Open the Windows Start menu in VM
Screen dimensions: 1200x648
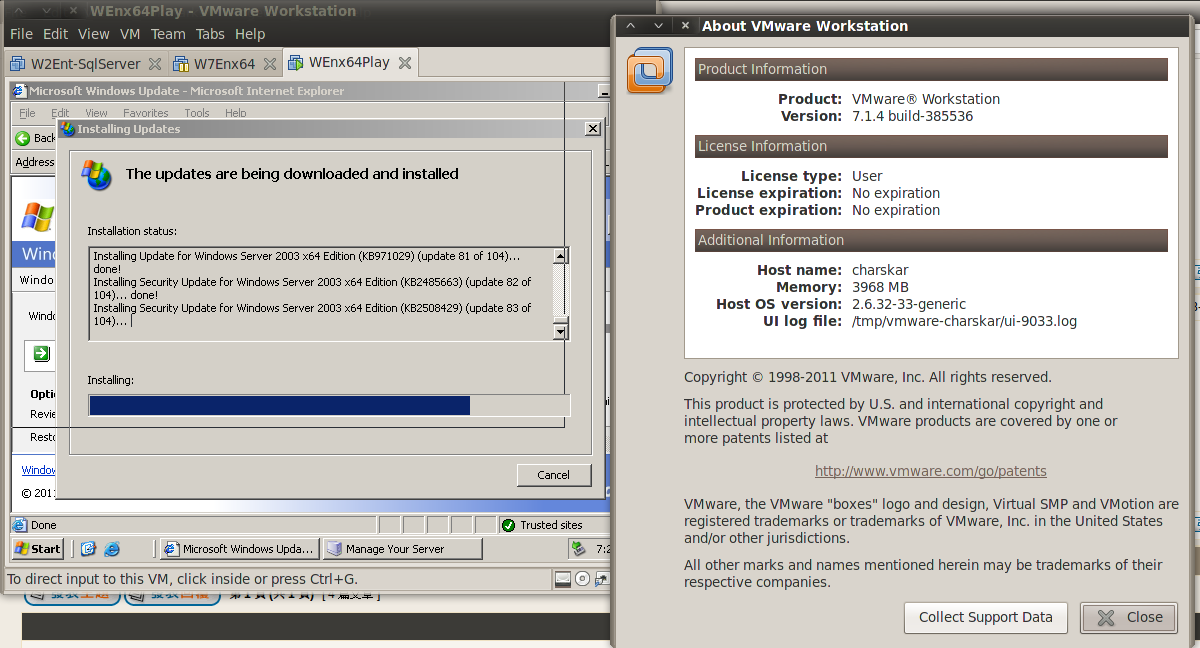tap(38, 549)
